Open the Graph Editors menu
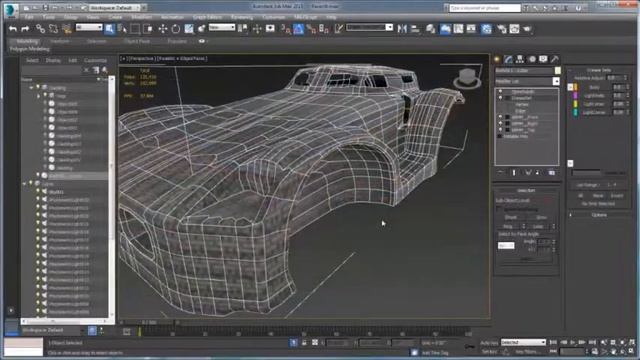The height and width of the screenshot is (360, 640). pyautogui.click(x=207, y=17)
